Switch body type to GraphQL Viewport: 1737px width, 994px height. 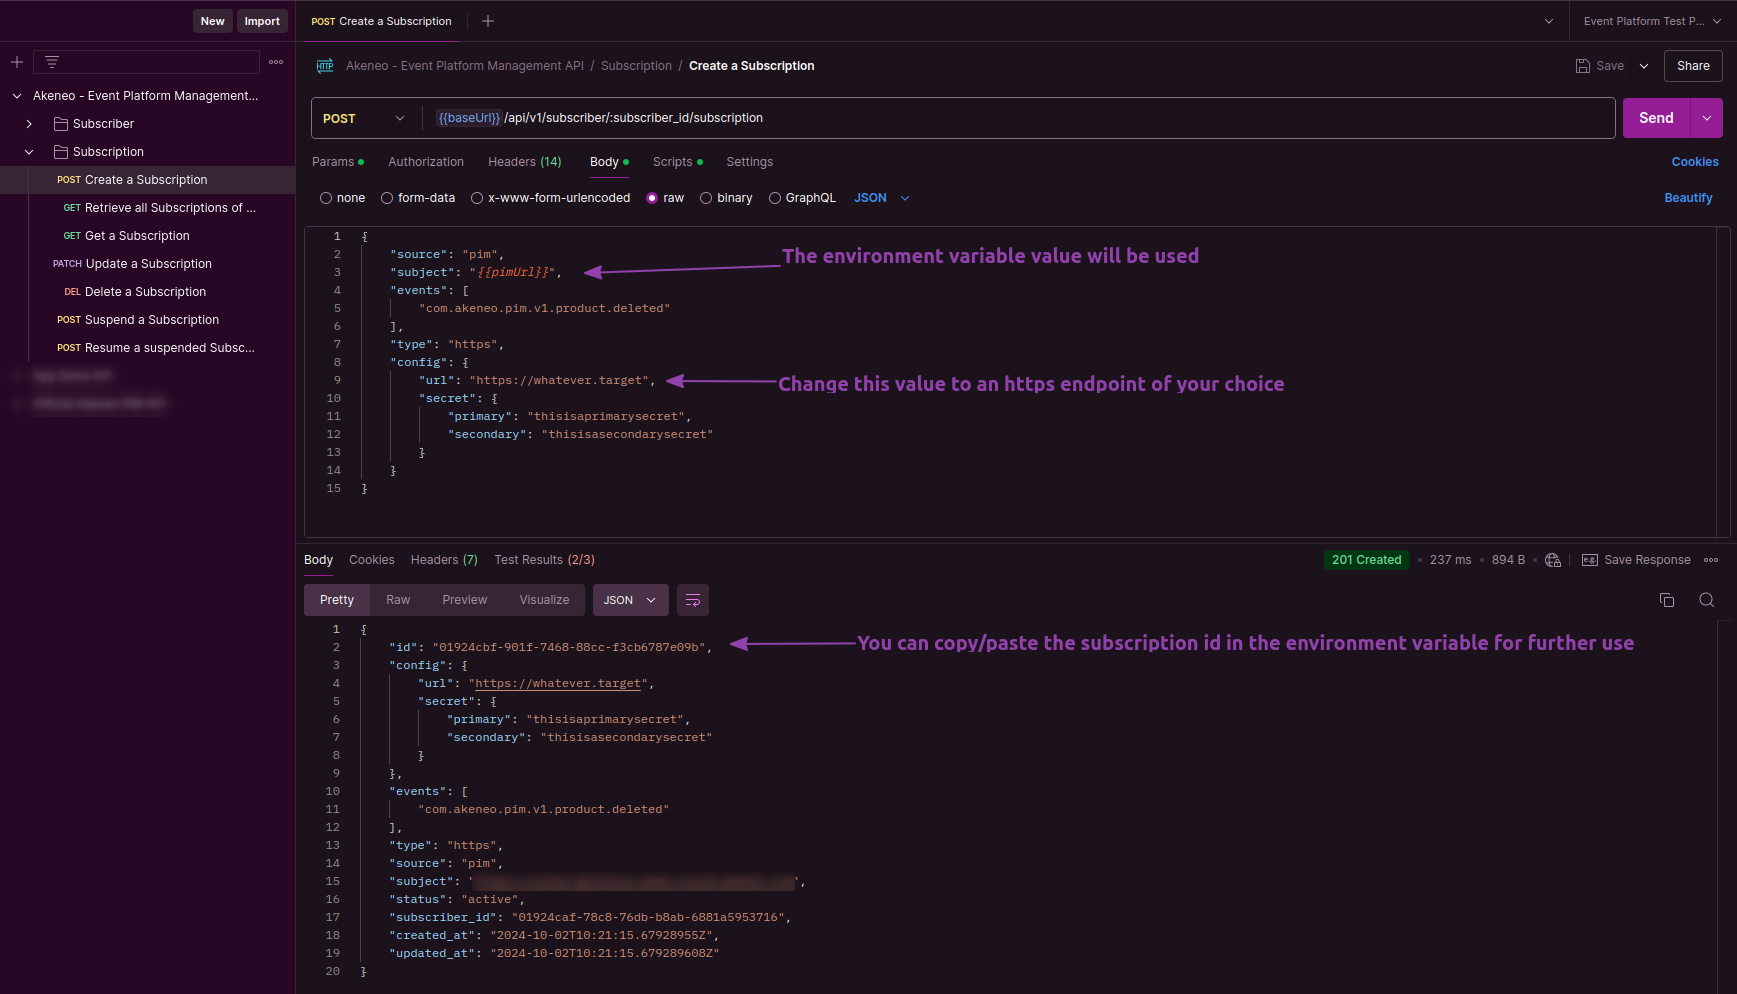pyautogui.click(x=775, y=197)
